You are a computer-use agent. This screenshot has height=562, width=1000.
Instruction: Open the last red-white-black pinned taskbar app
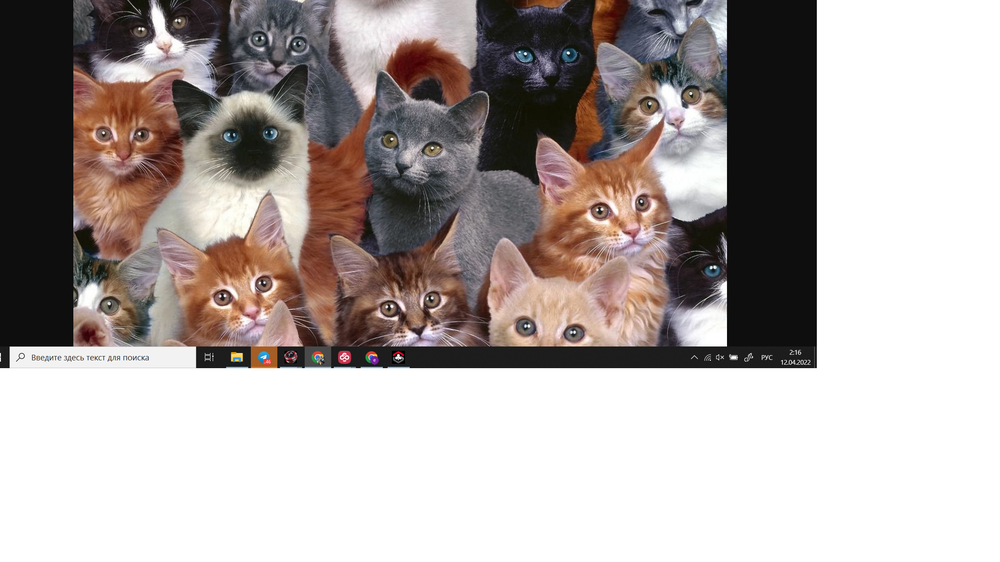pos(398,357)
